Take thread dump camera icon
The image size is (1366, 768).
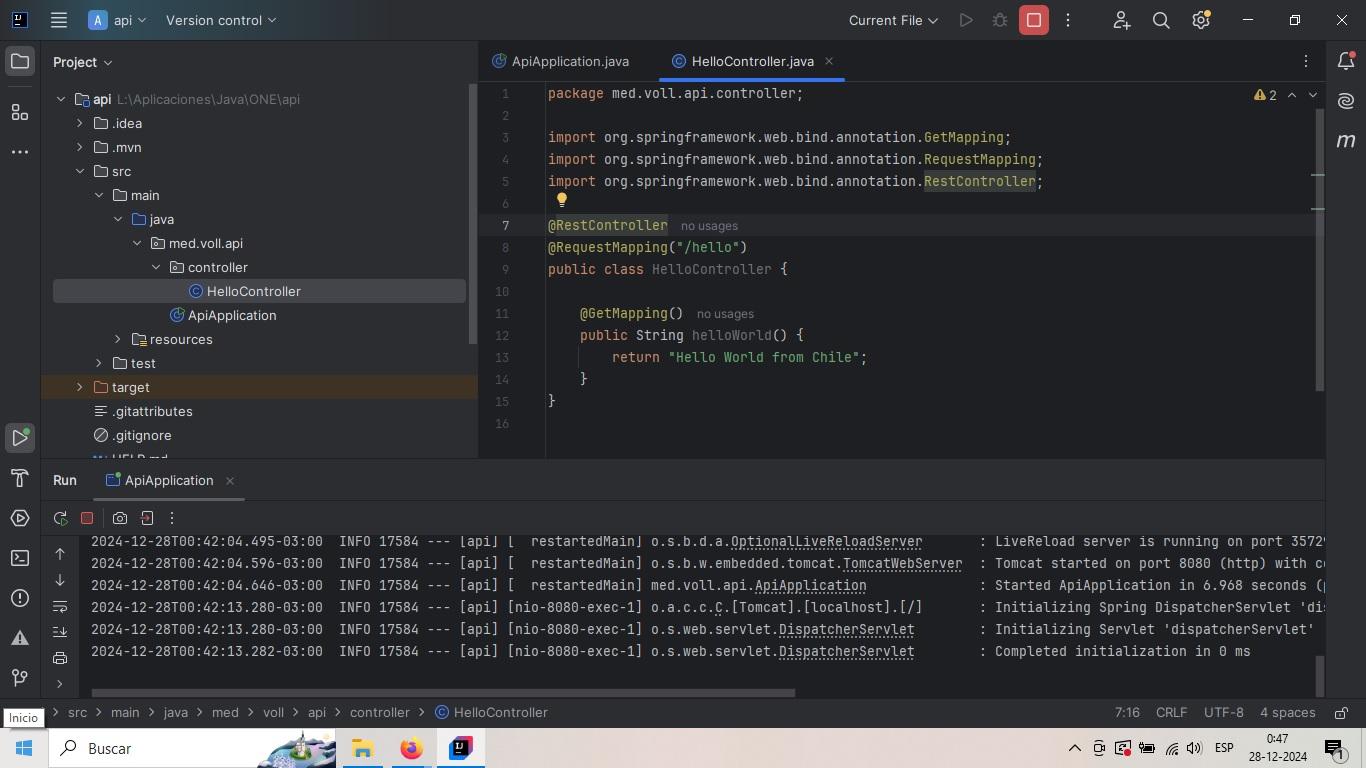click(120, 518)
